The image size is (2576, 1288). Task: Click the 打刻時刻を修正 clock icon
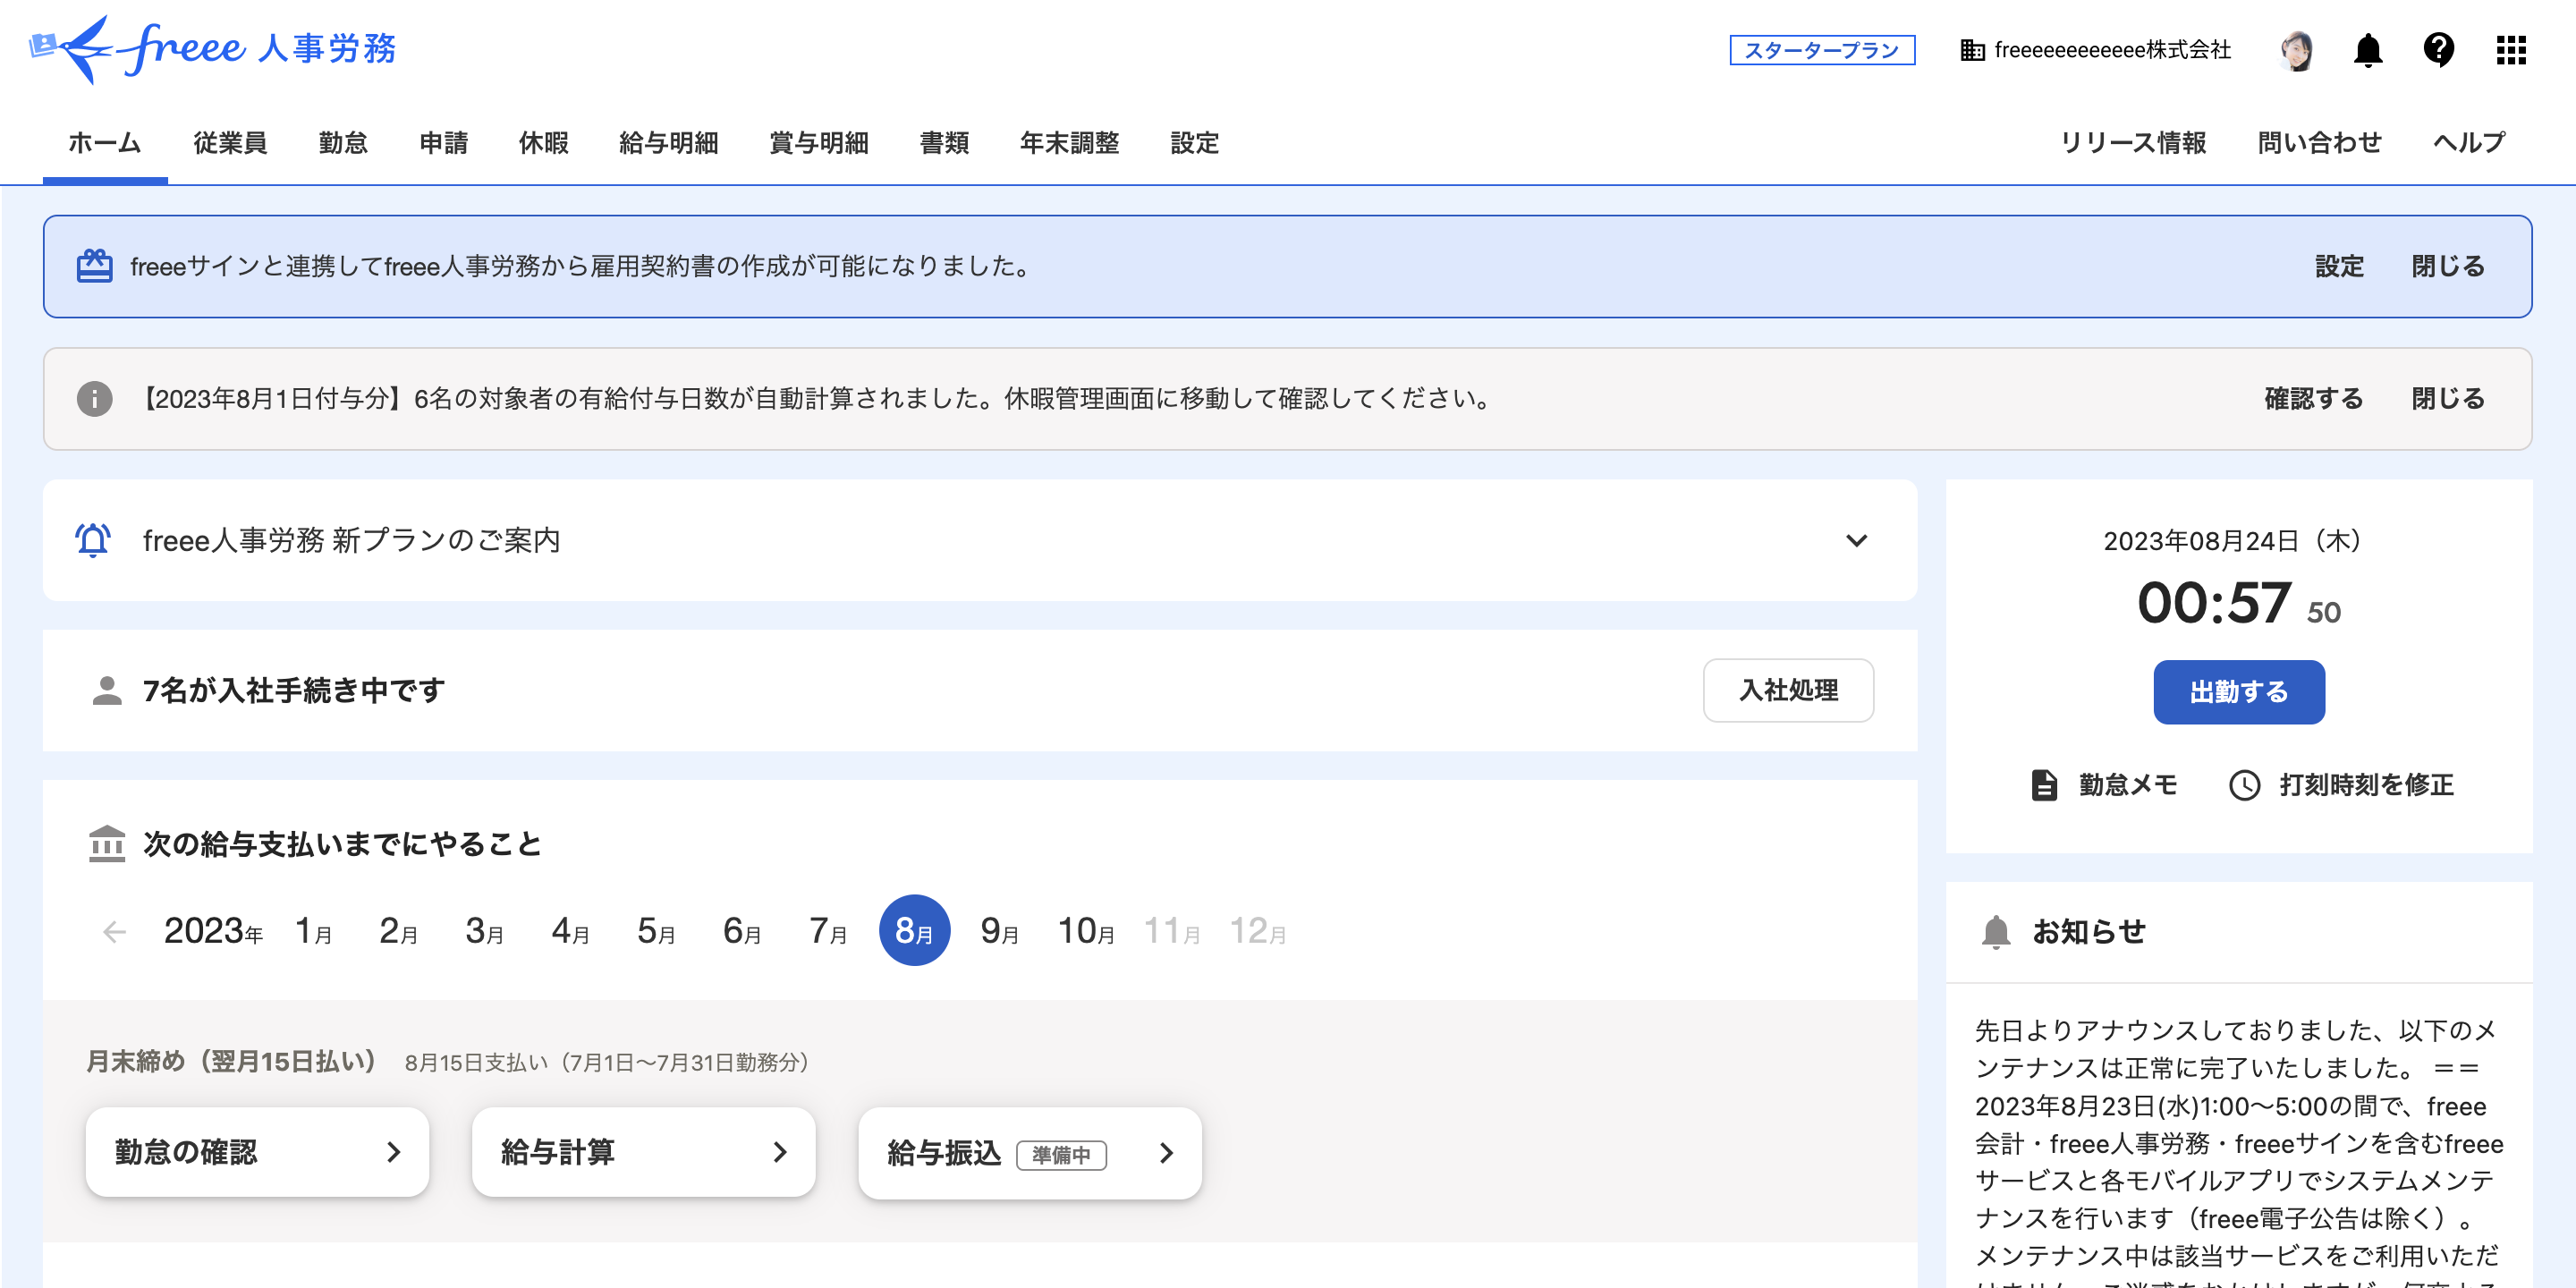click(x=2244, y=785)
